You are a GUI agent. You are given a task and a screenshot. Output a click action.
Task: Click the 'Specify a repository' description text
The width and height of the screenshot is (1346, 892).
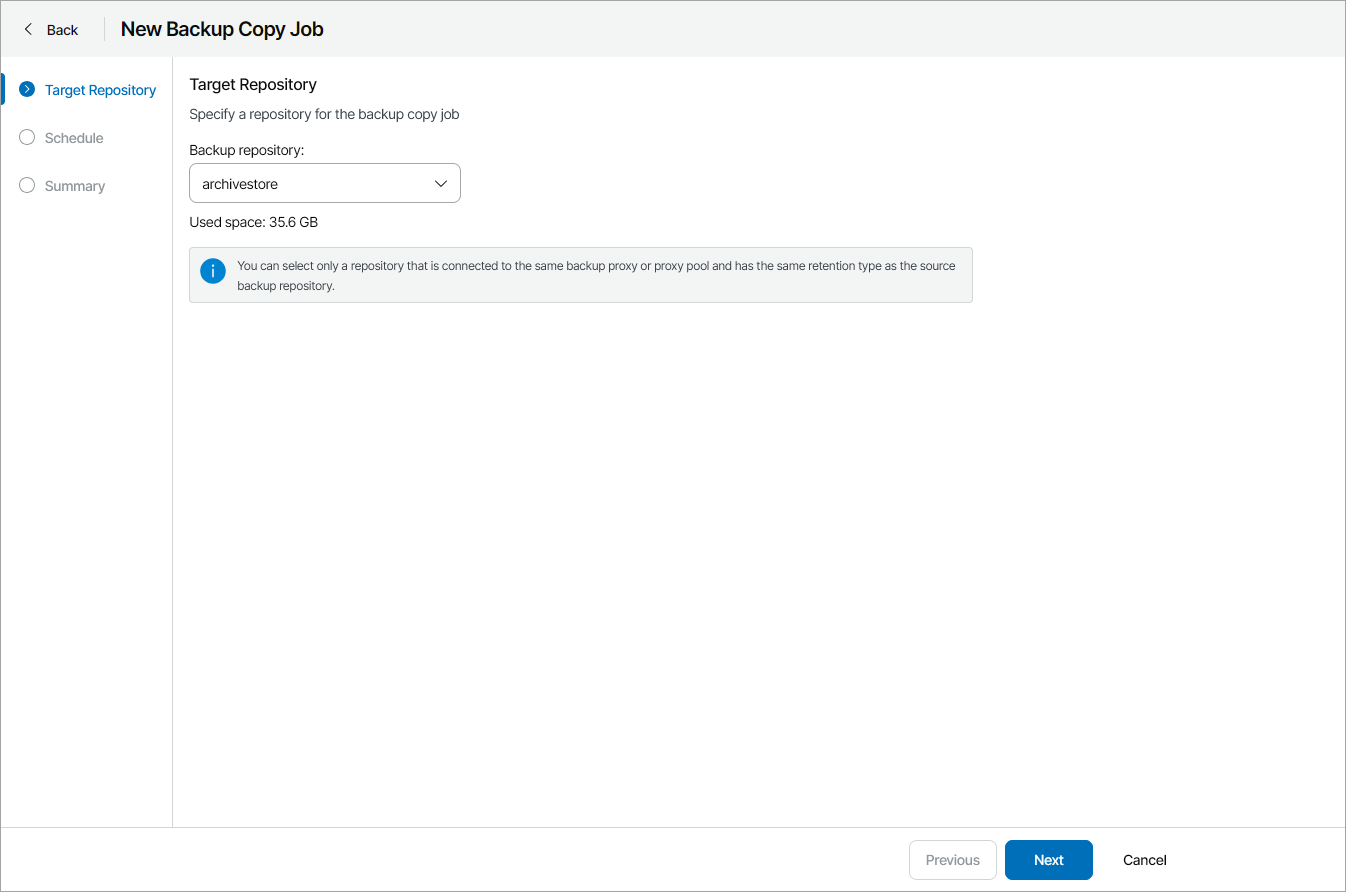point(324,114)
